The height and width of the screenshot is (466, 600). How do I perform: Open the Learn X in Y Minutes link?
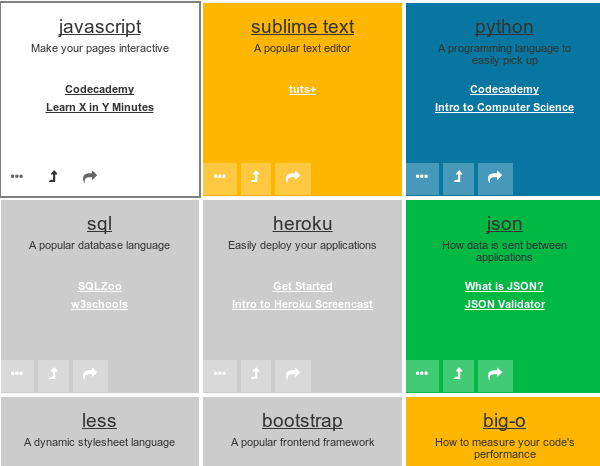coord(100,107)
